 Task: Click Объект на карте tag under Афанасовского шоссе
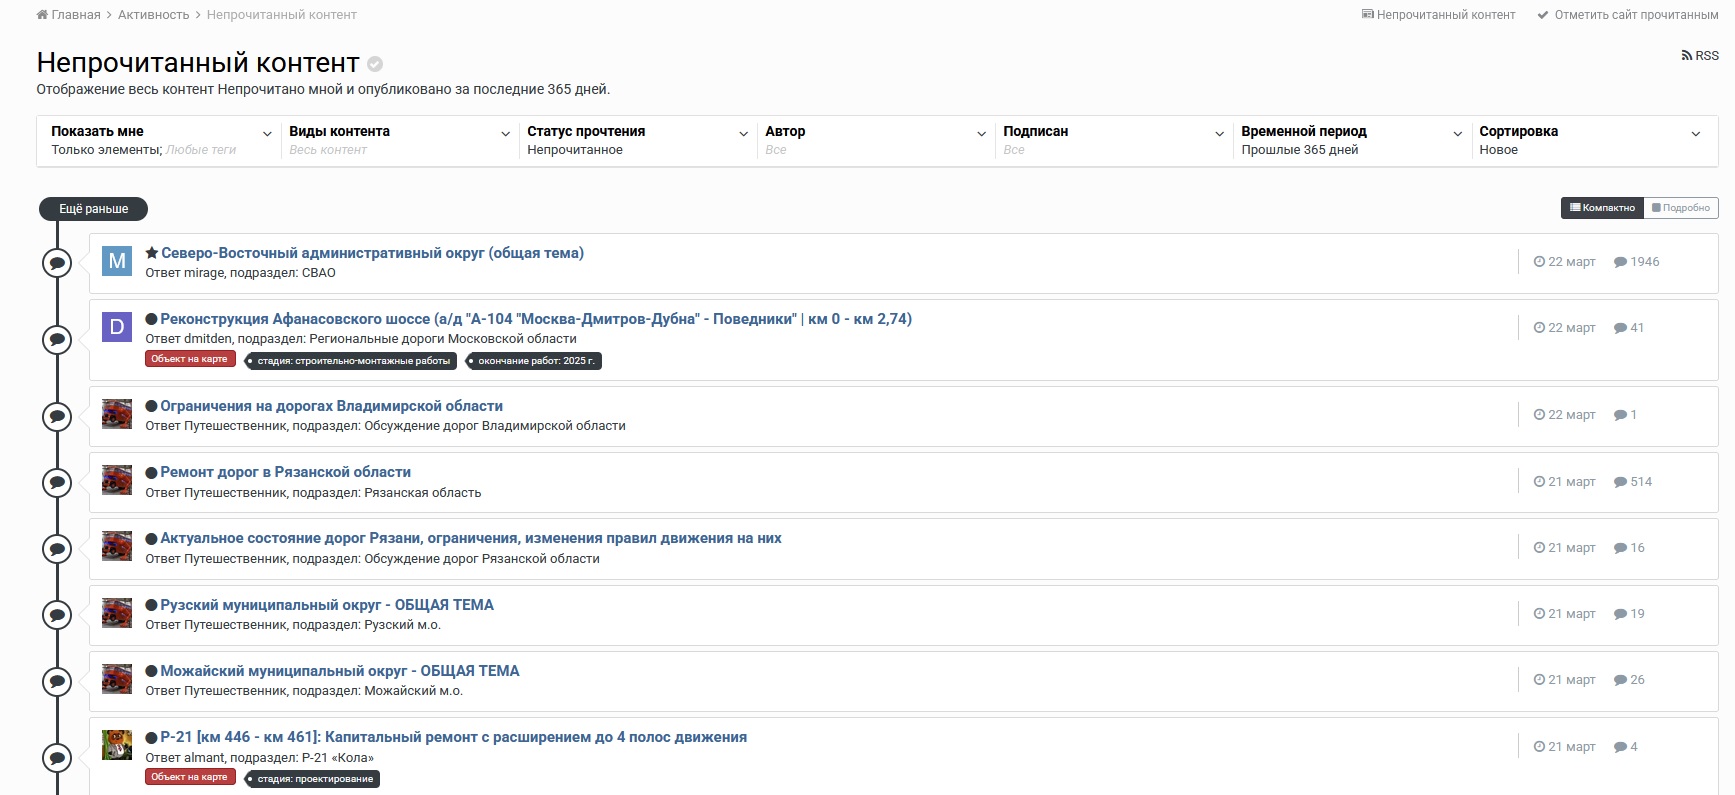pyautogui.click(x=190, y=359)
